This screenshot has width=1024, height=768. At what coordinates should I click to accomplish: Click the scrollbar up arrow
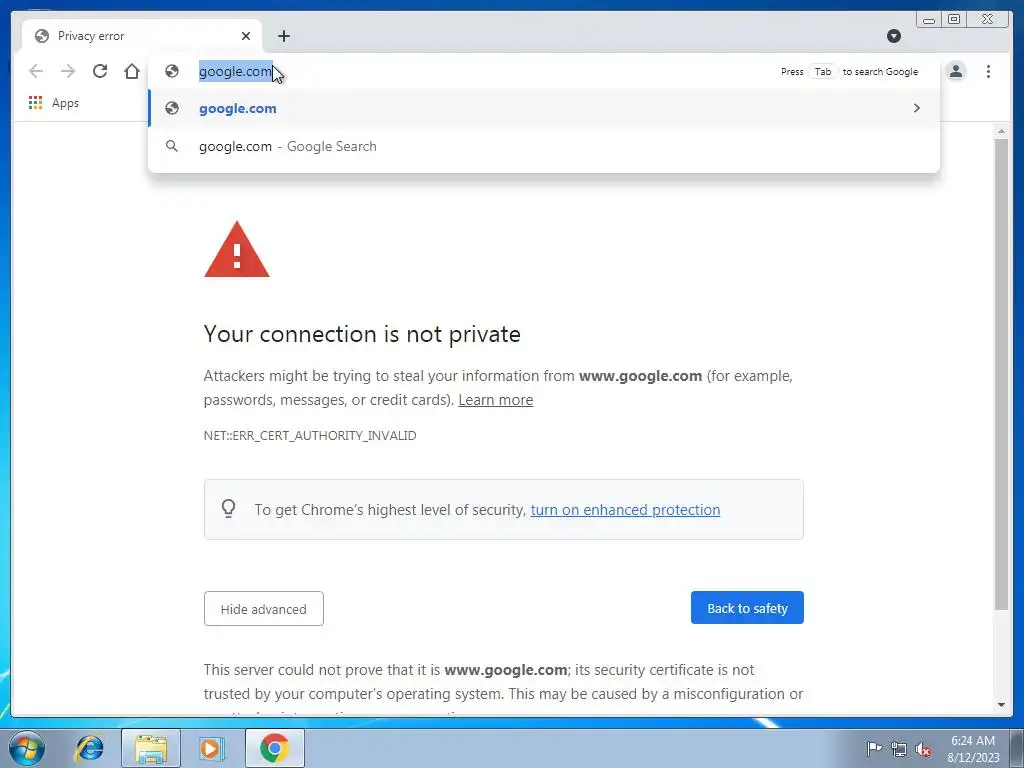click(1001, 132)
